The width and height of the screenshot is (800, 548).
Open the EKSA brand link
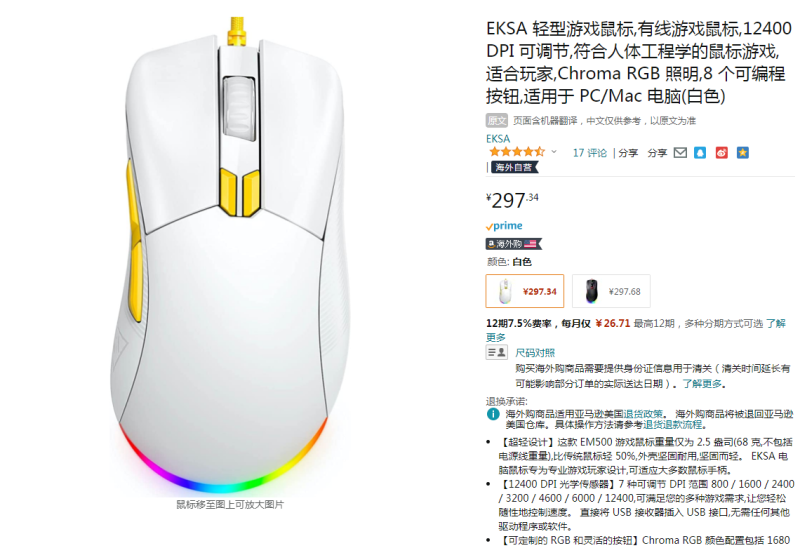point(498,138)
